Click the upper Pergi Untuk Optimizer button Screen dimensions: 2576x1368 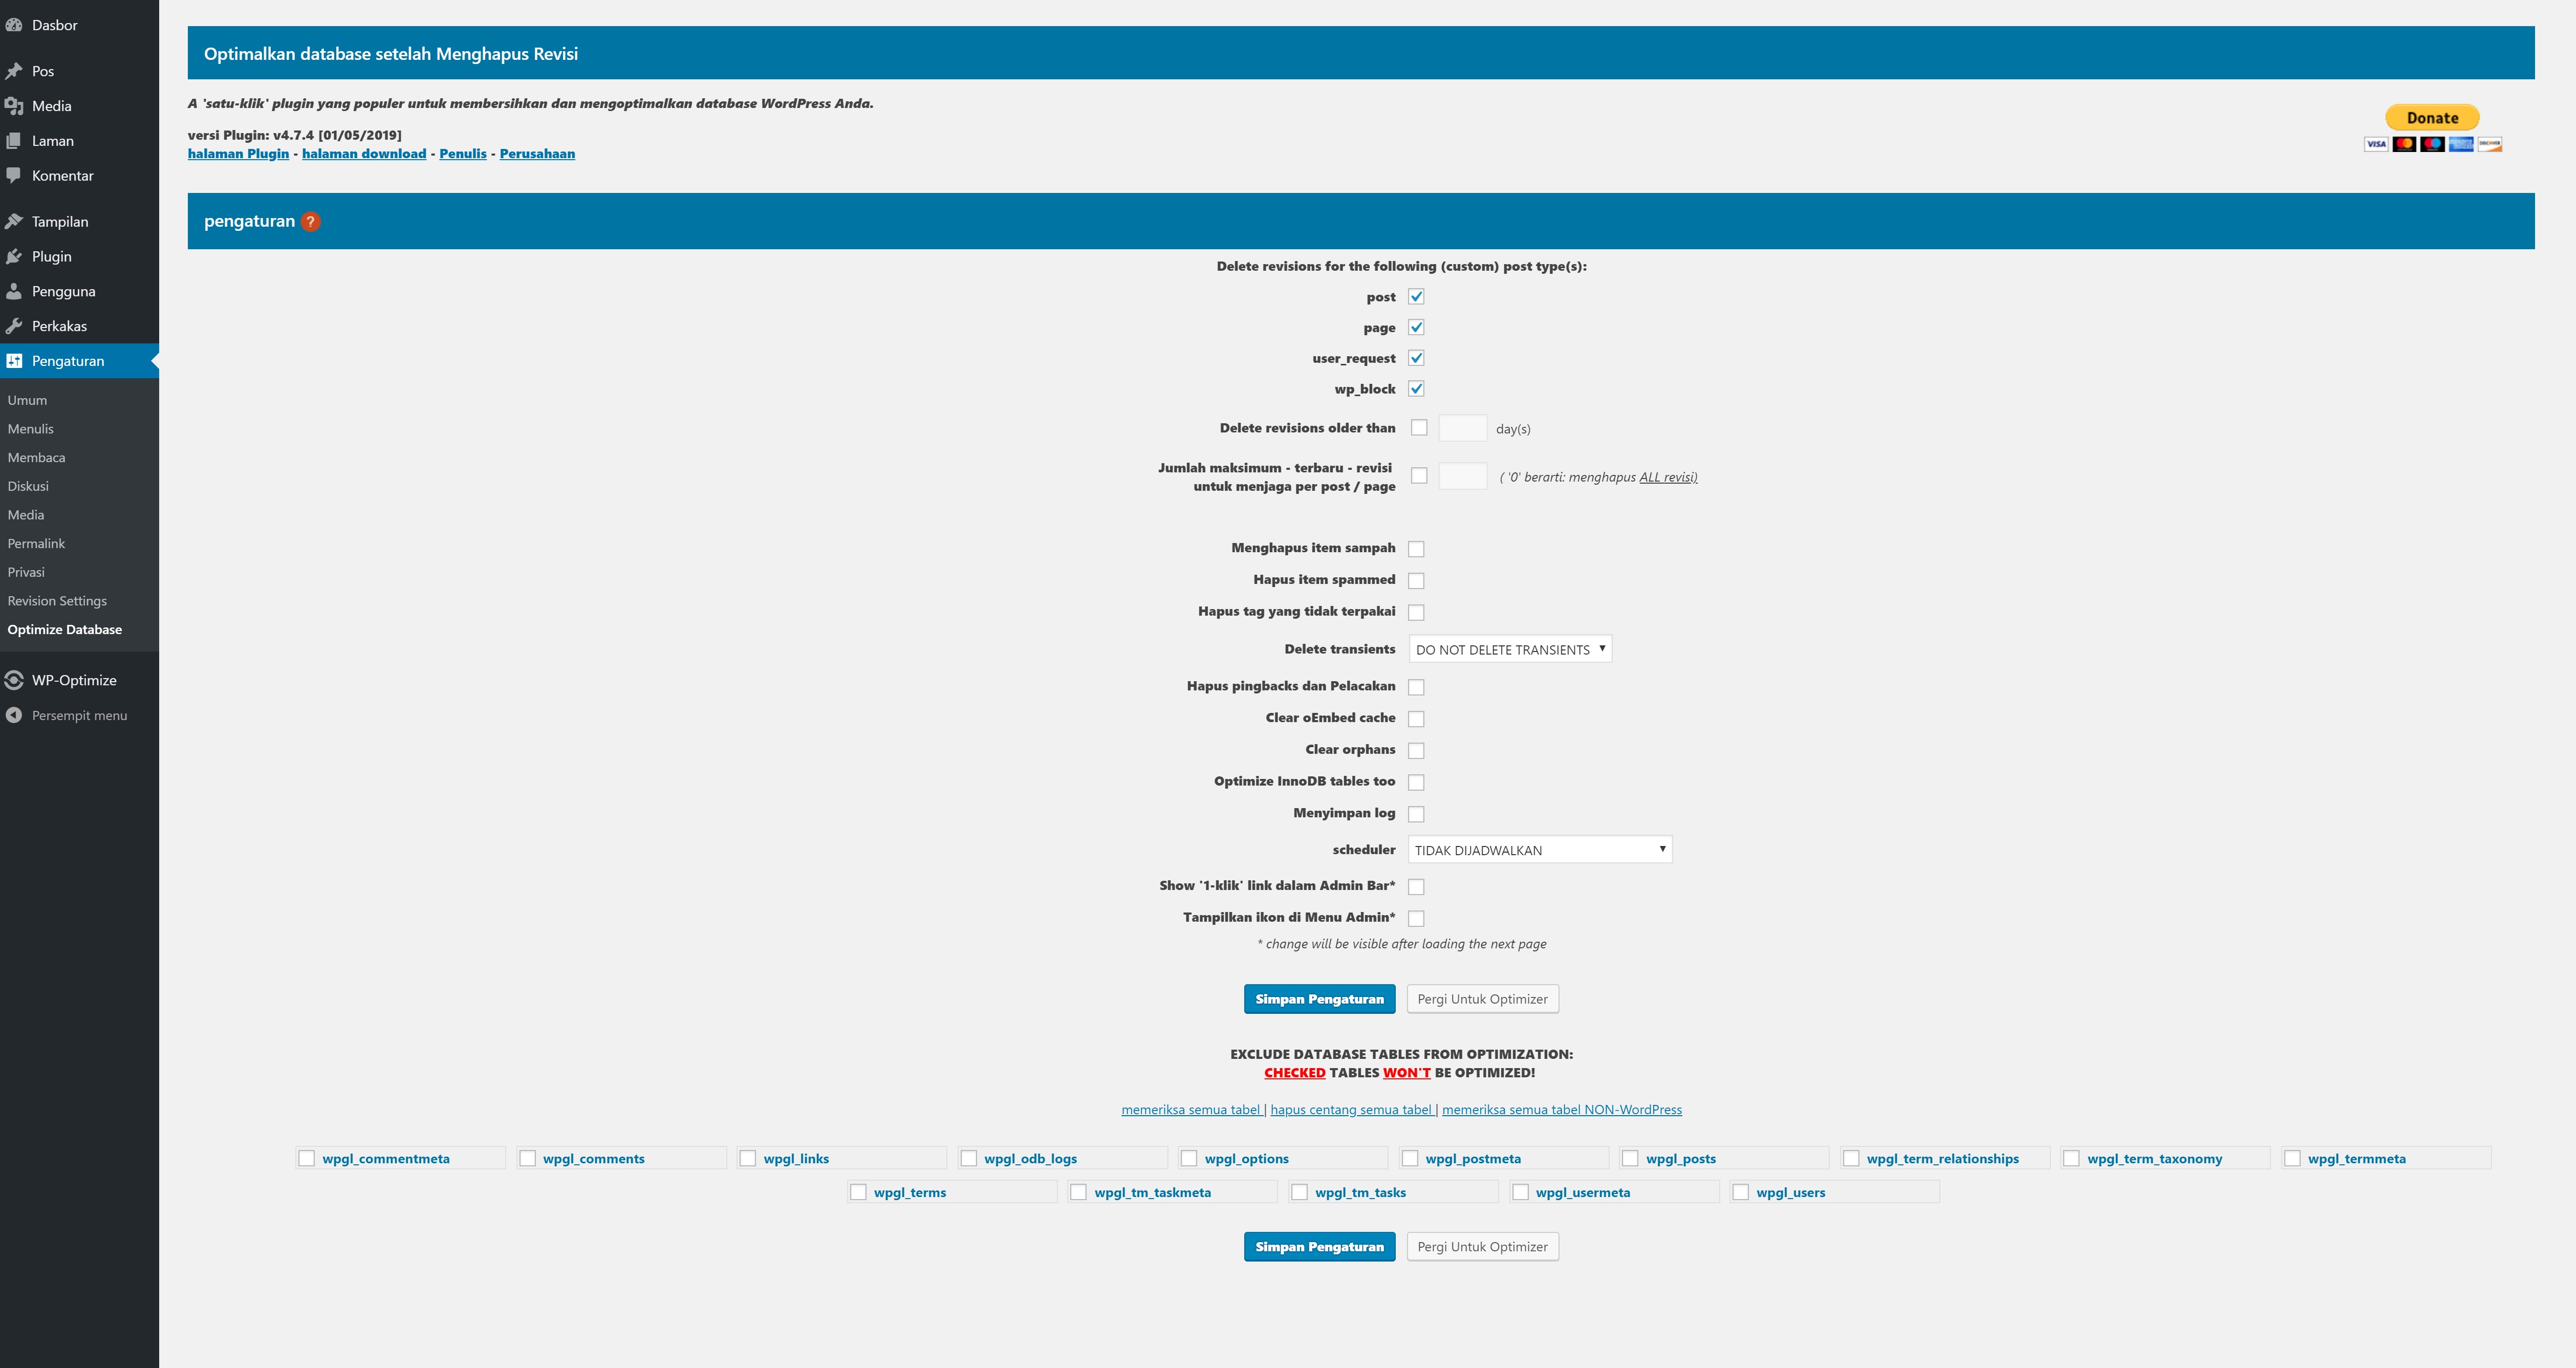click(1482, 999)
